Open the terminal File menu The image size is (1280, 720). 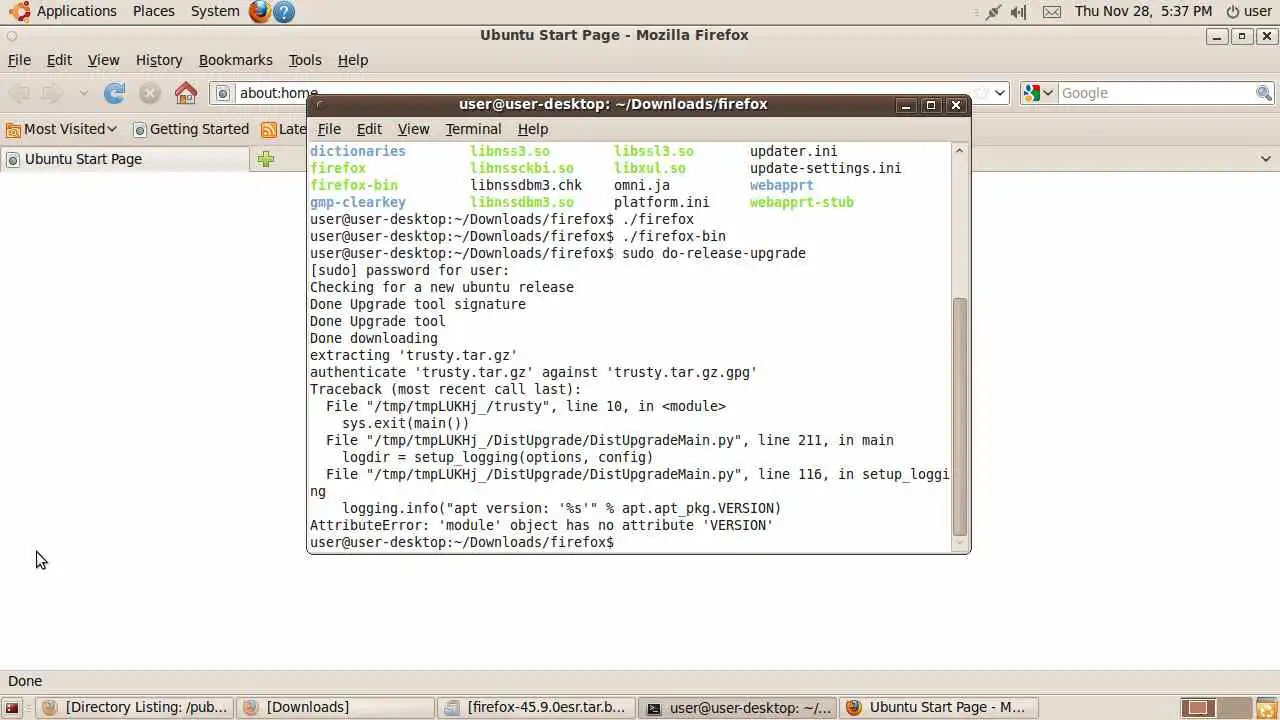[329, 129]
